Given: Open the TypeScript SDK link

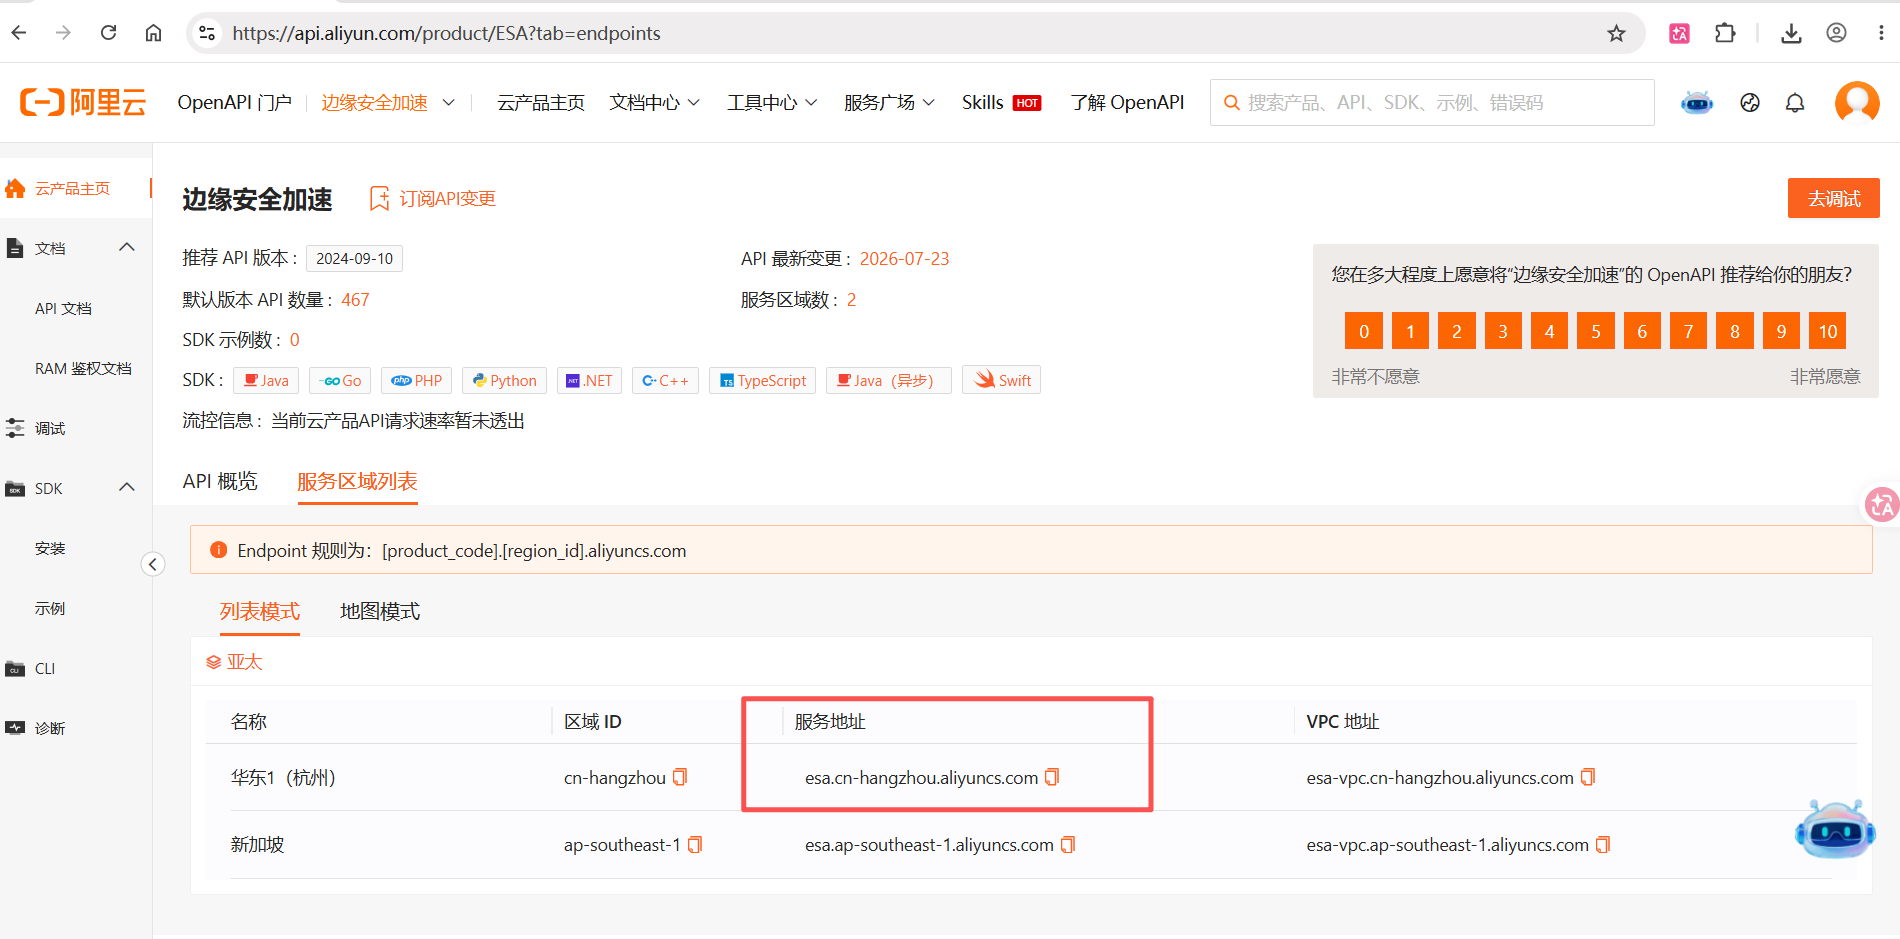Looking at the screenshot, I should 763,380.
